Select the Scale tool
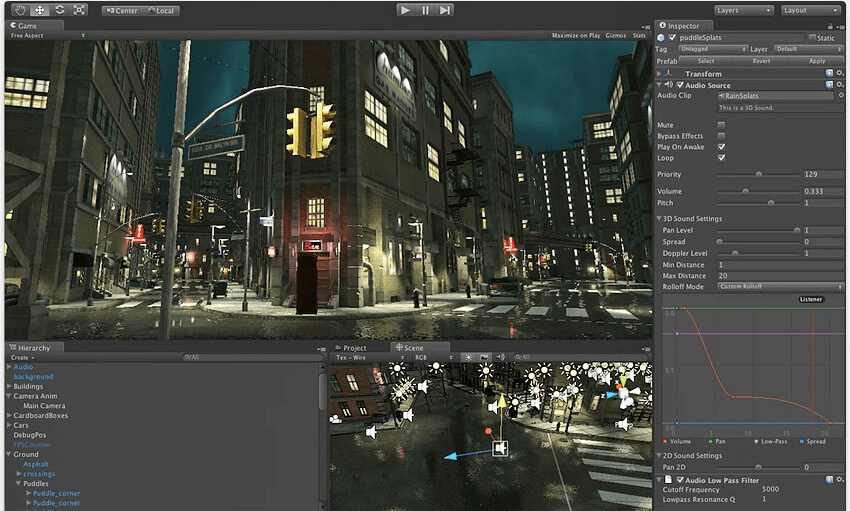The width and height of the screenshot is (850, 511). [80, 10]
